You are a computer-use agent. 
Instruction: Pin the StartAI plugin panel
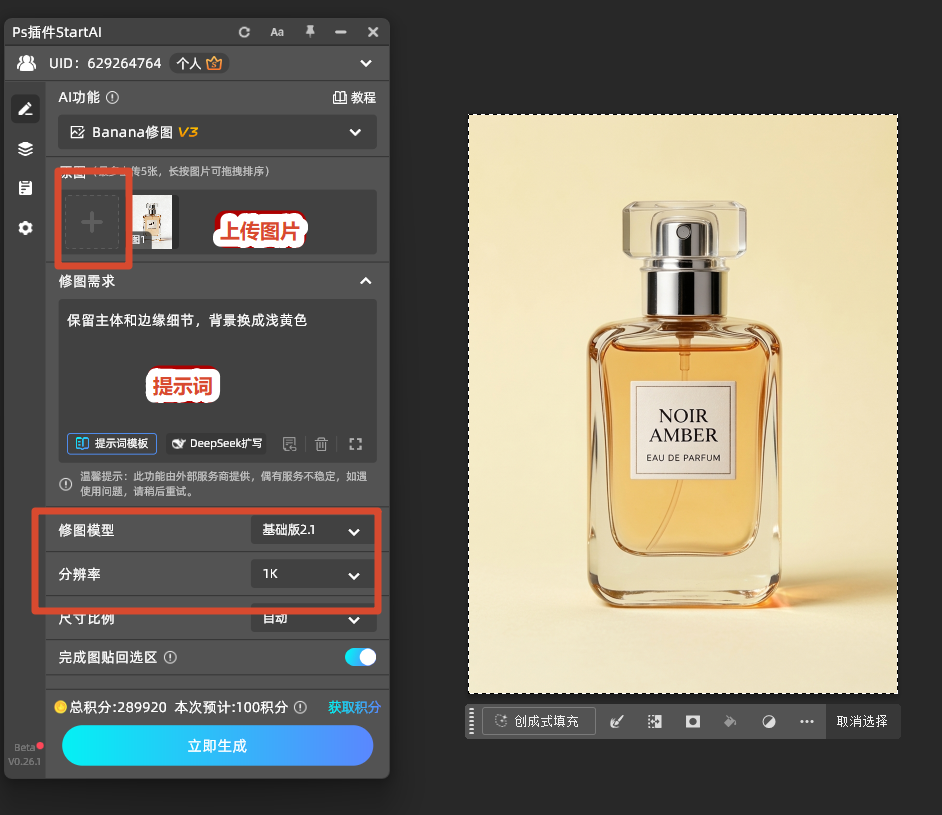coord(310,32)
